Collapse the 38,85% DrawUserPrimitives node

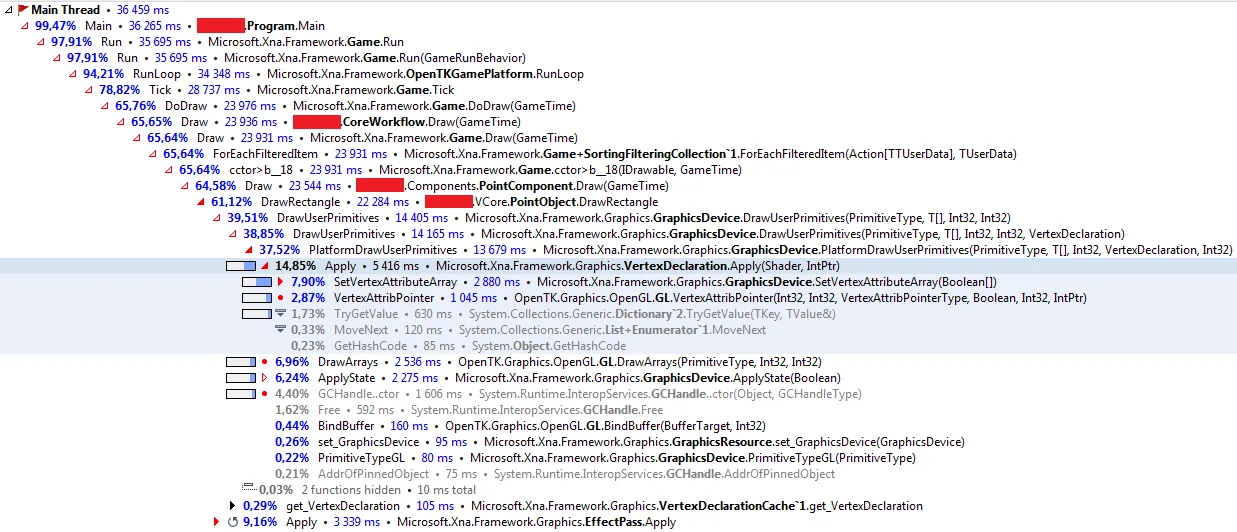pos(233,234)
